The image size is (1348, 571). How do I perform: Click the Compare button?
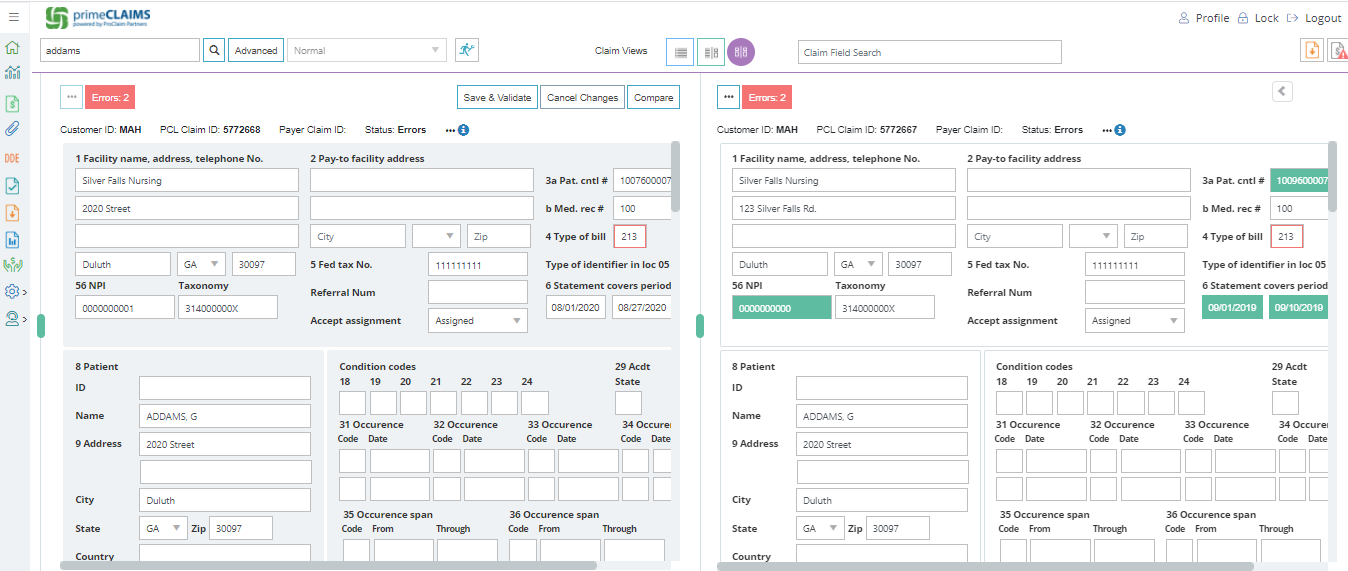coord(653,98)
